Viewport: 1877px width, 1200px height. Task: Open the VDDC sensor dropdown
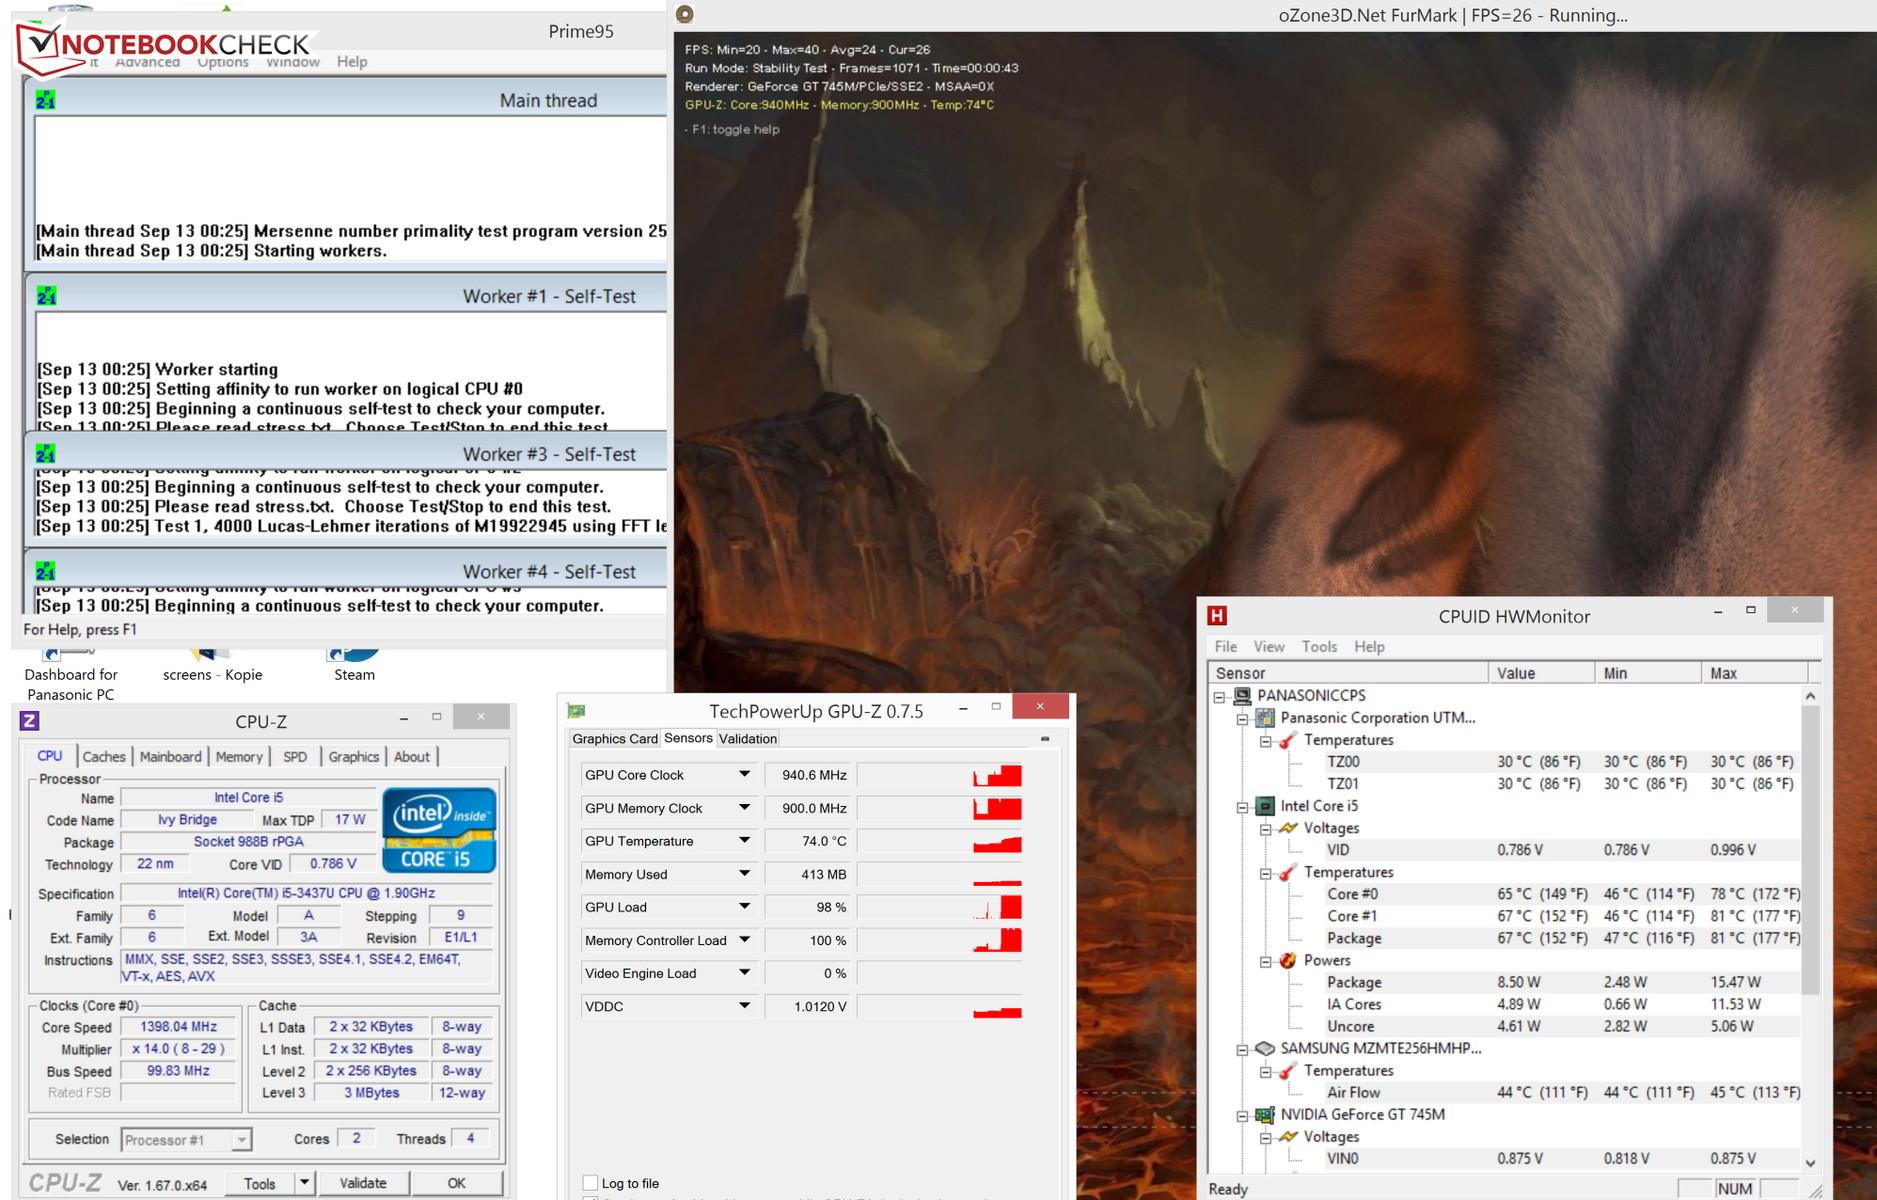[x=744, y=1005]
